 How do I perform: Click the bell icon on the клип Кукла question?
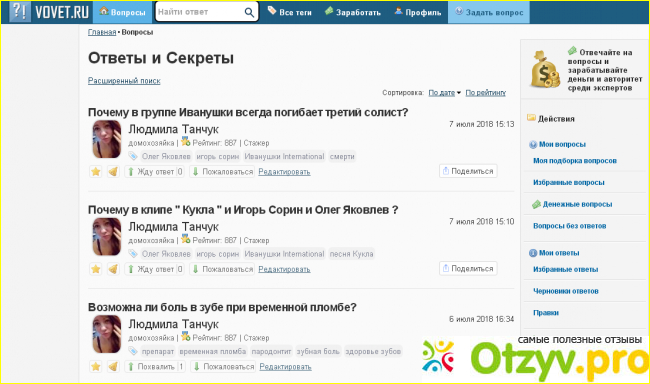(x=113, y=269)
